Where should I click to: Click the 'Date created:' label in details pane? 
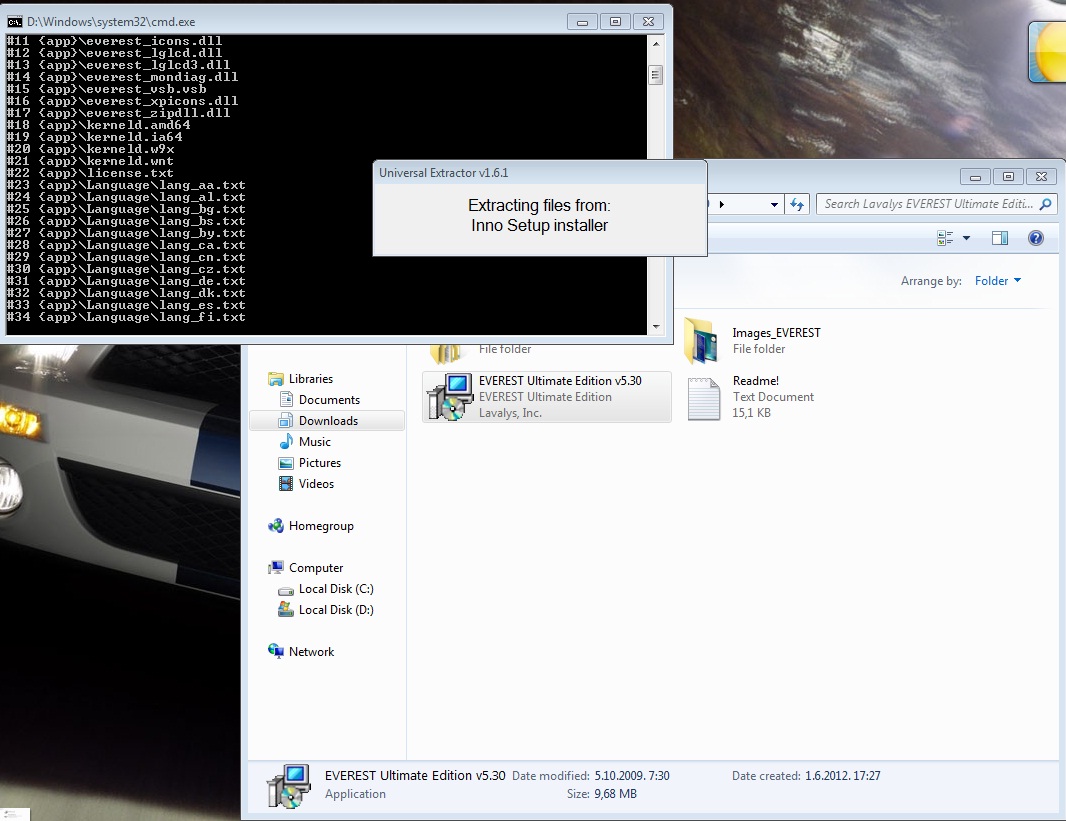(x=766, y=776)
